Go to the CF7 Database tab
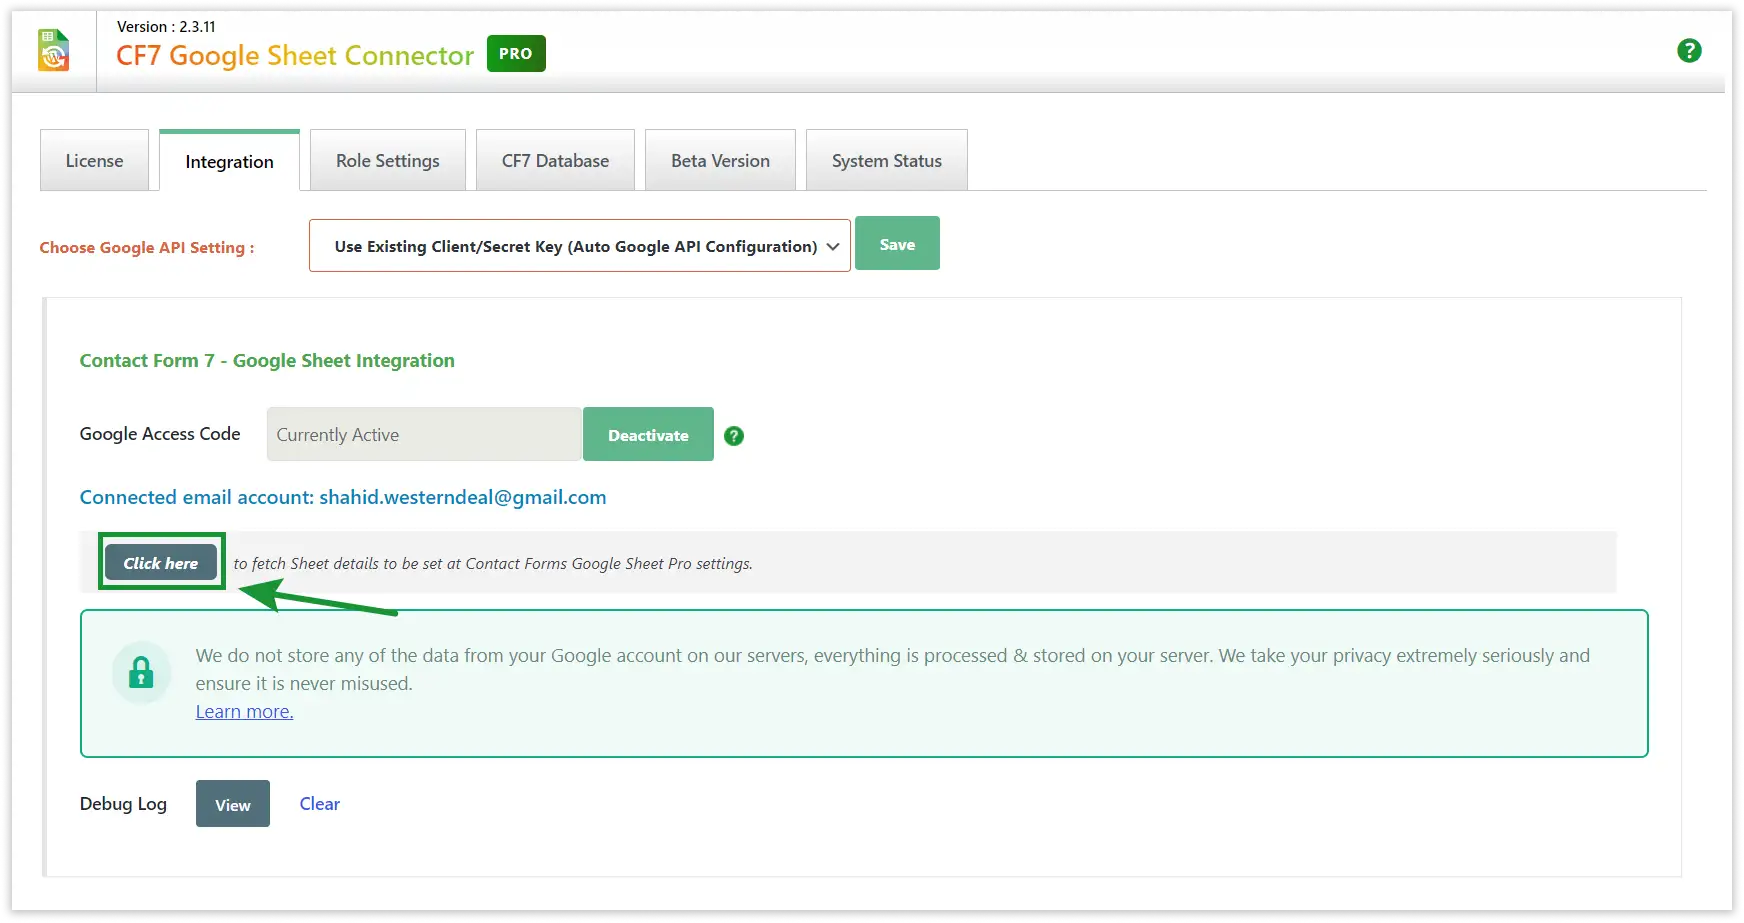Image resolution: width=1744 pixels, height=923 pixels. (x=555, y=161)
